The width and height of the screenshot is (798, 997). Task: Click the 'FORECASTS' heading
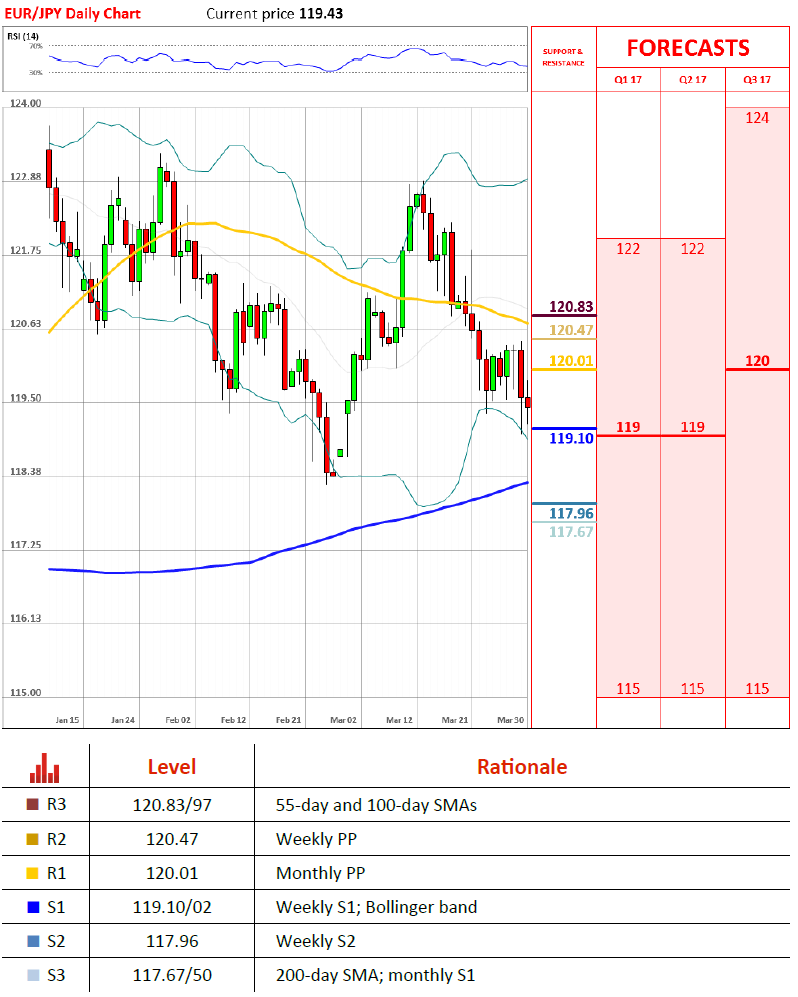pos(688,48)
